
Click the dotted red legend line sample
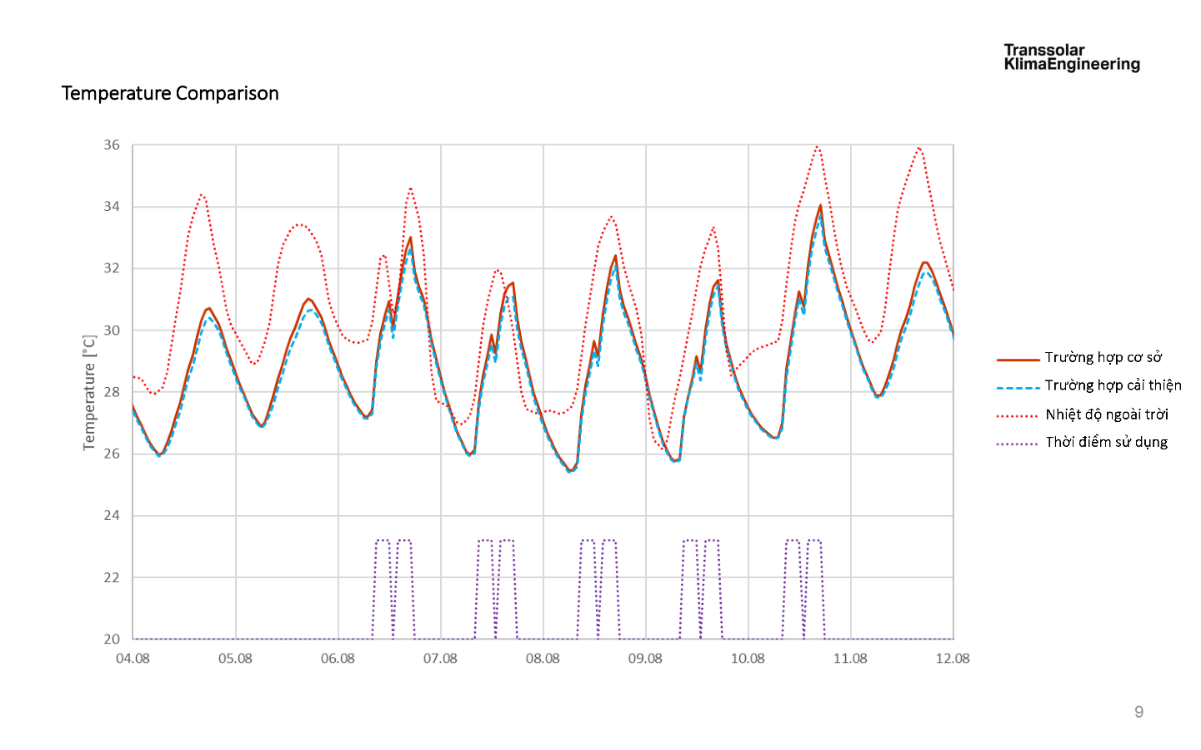(1018, 415)
